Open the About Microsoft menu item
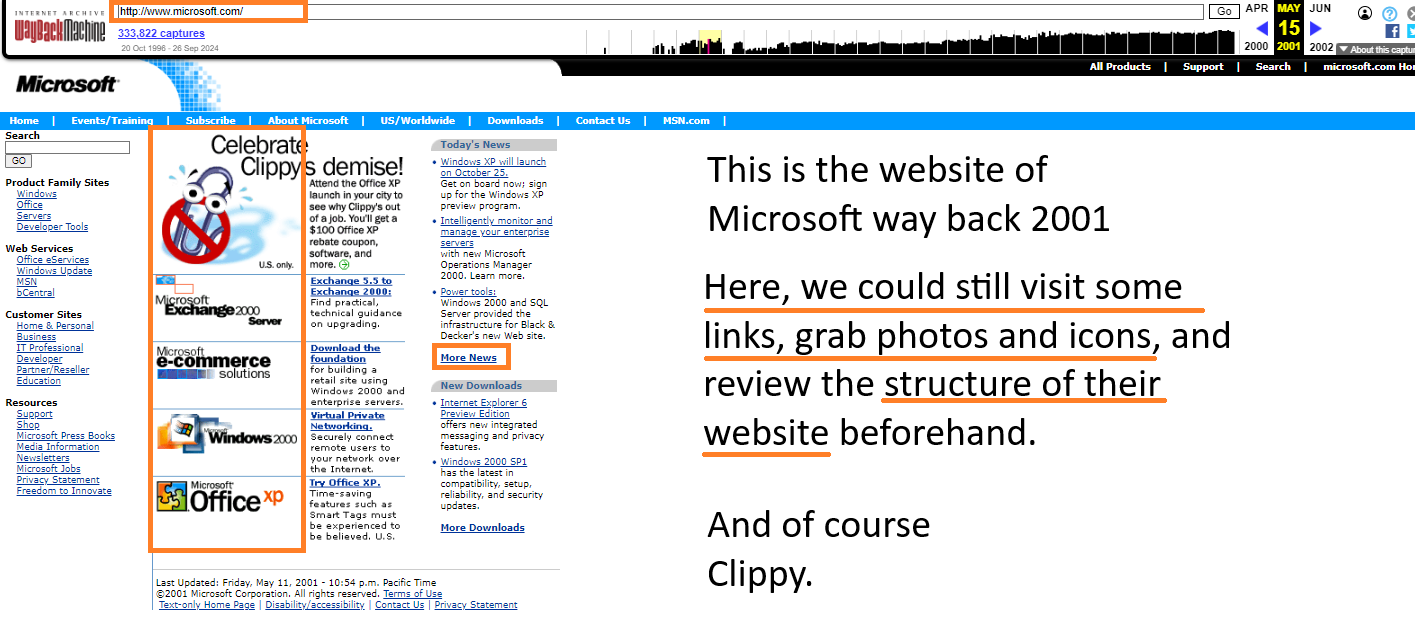Screen dimensions: 1415x641 pos(308,121)
